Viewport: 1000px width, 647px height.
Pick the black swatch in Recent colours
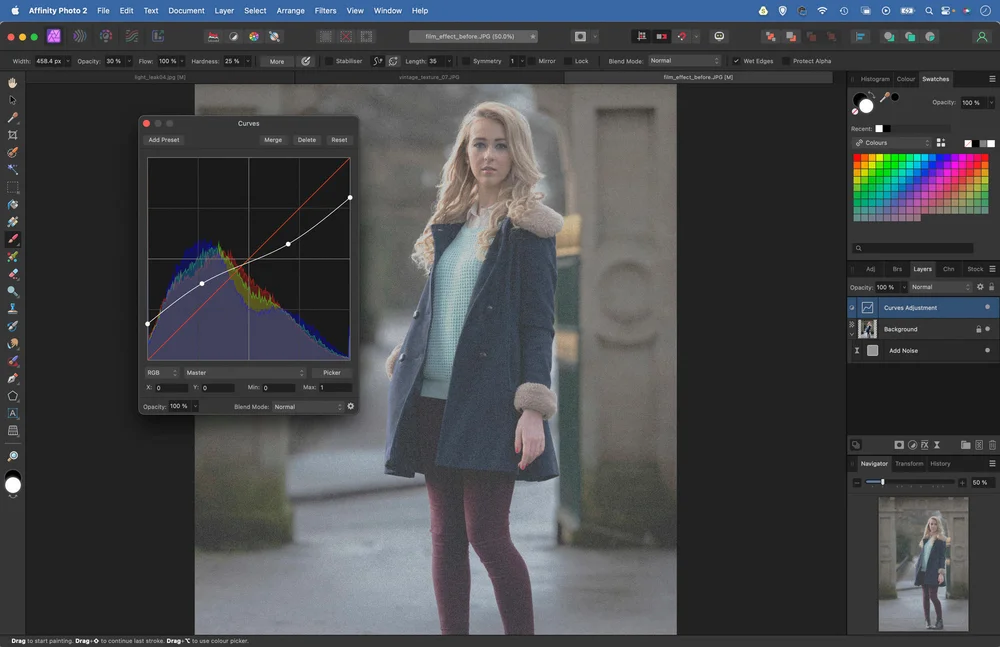(x=887, y=128)
